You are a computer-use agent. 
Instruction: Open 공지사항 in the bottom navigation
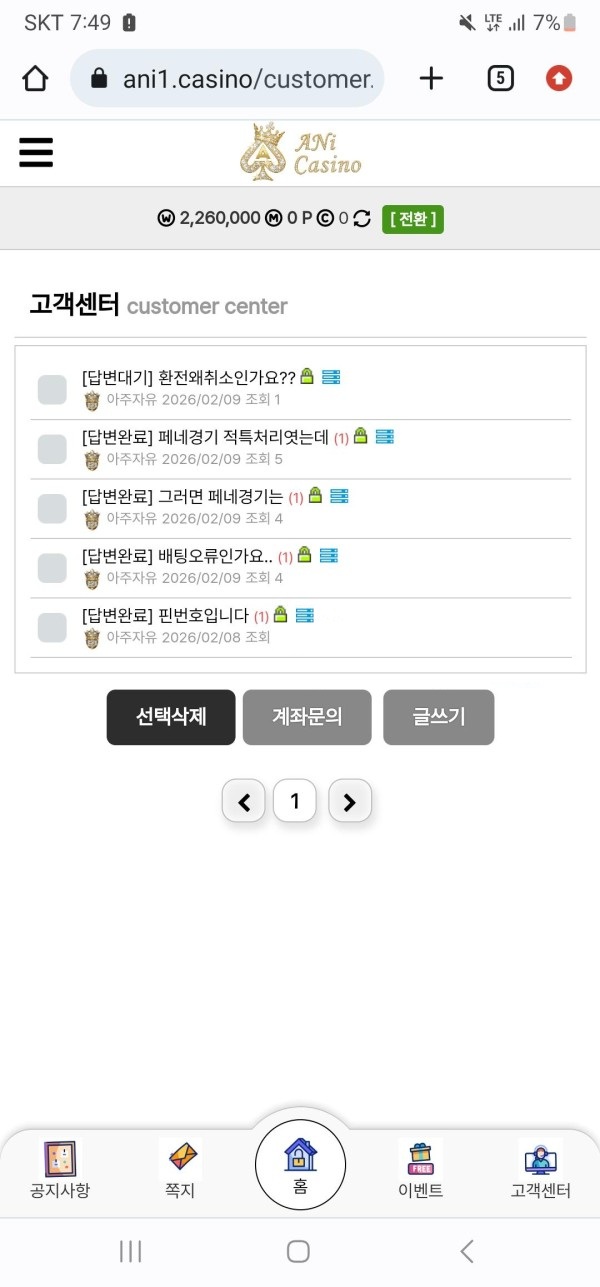(x=60, y=1166)
